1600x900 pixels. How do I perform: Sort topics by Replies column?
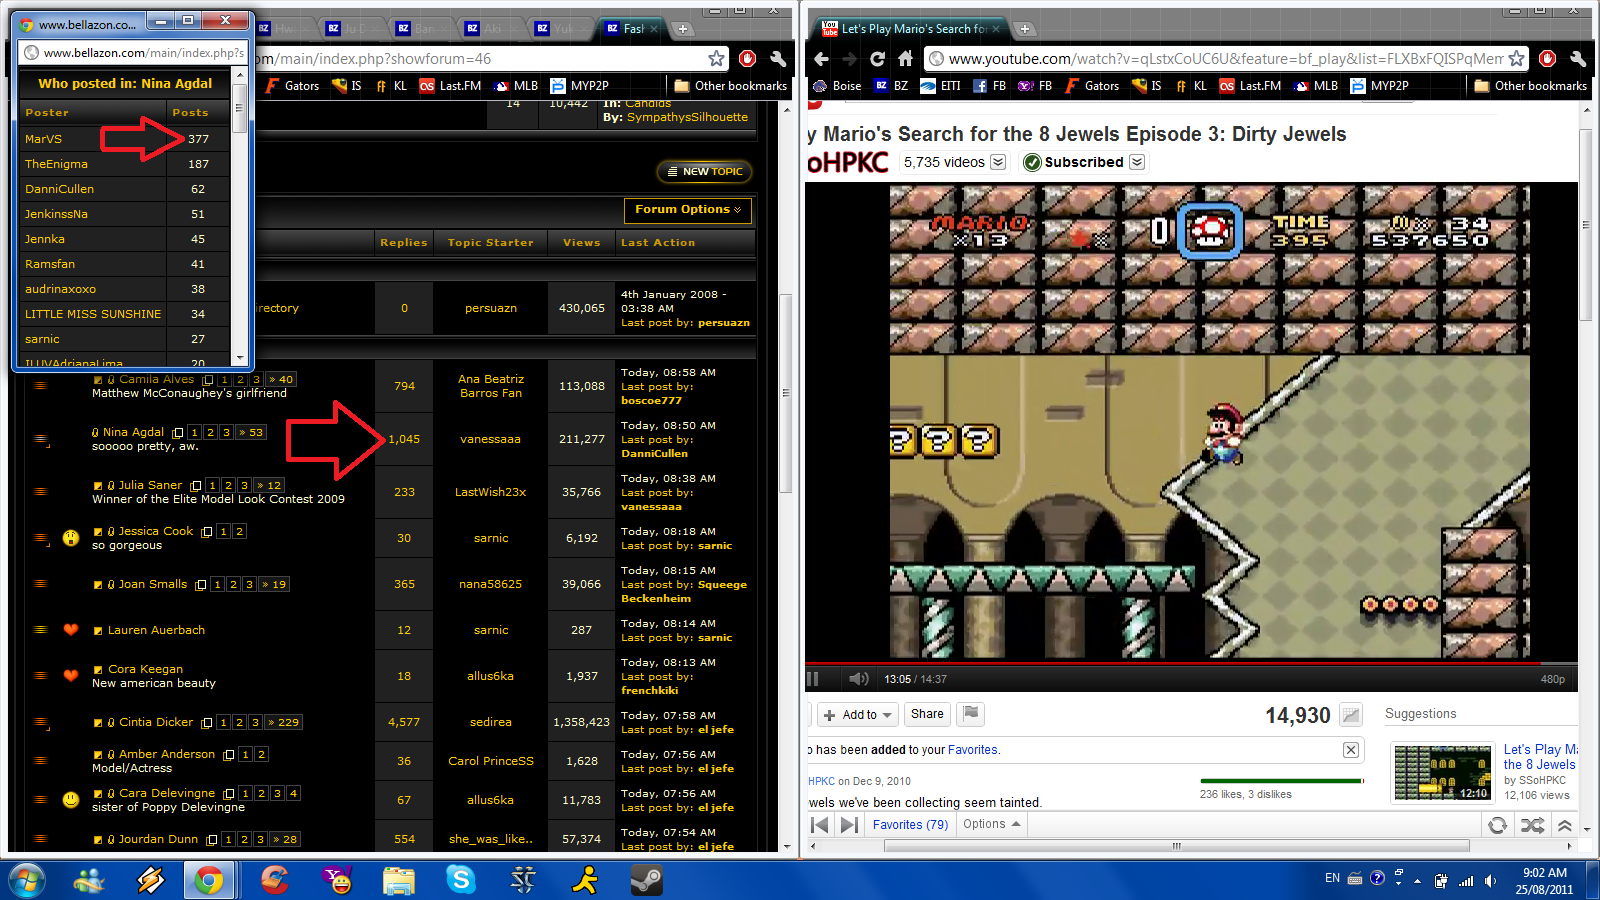[x=404, y=242]
